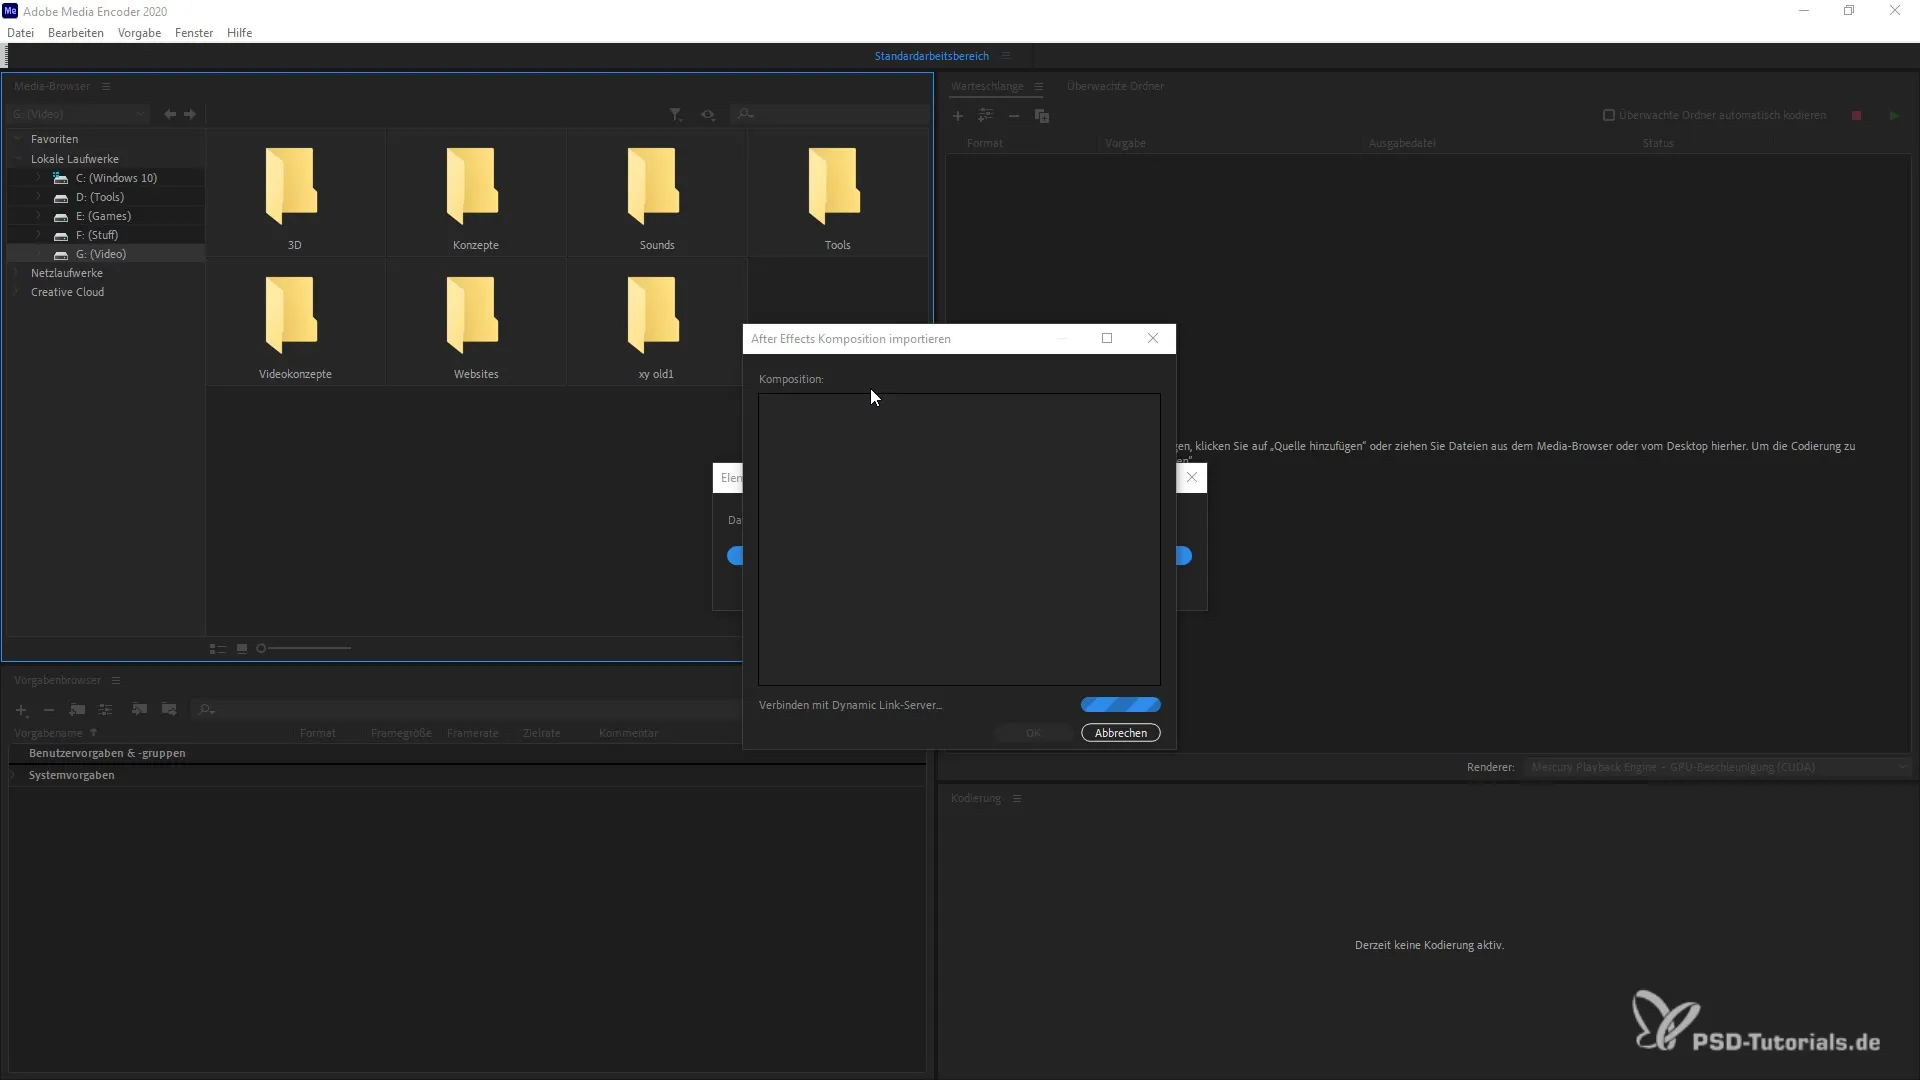Open the G: (Video) drive dropdown
Screen dimensions: 1920x1080
pos(78,115)
